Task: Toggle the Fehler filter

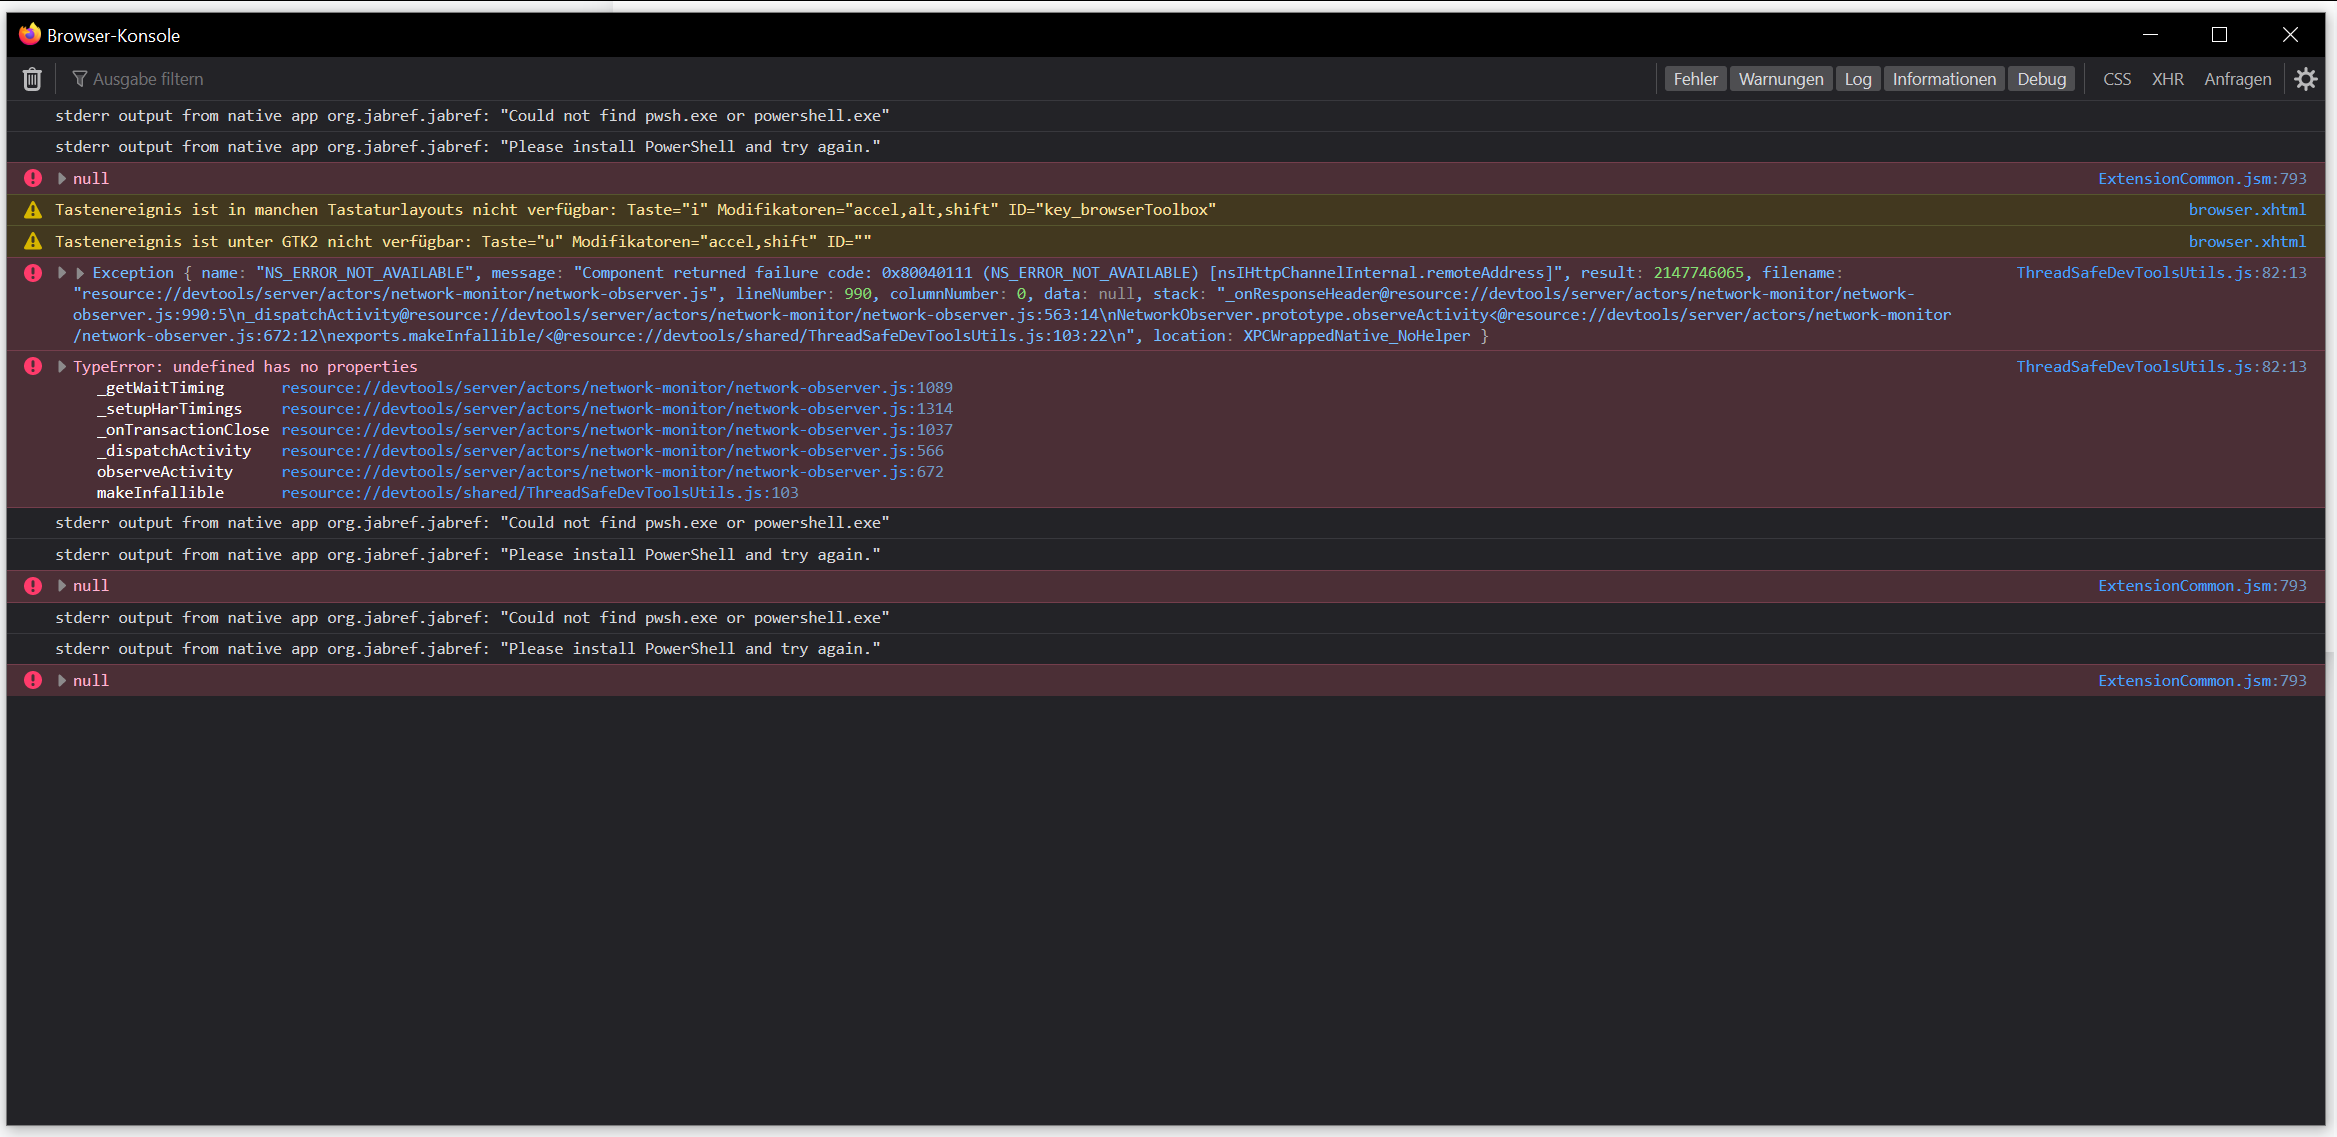Action: coord(1695,78)
